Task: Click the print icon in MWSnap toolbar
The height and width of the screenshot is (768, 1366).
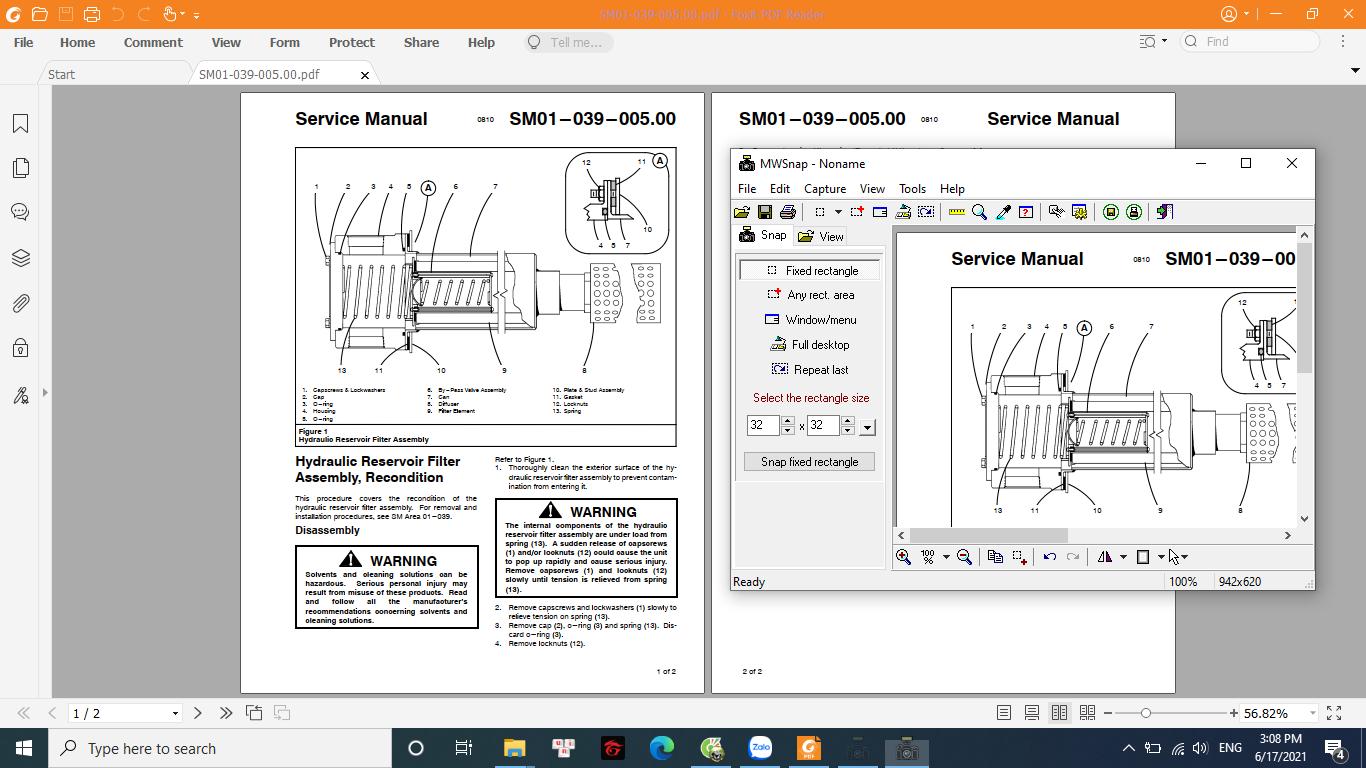Action: [x=787, y=212]
